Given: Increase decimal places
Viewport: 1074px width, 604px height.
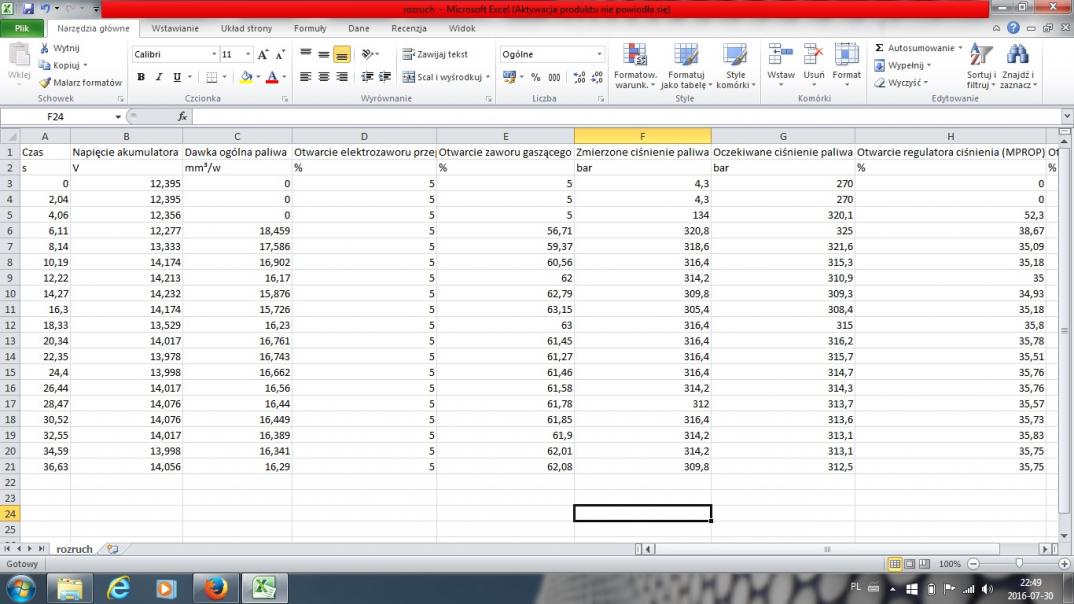Looking at the screenshot, I should click(579, 77).
